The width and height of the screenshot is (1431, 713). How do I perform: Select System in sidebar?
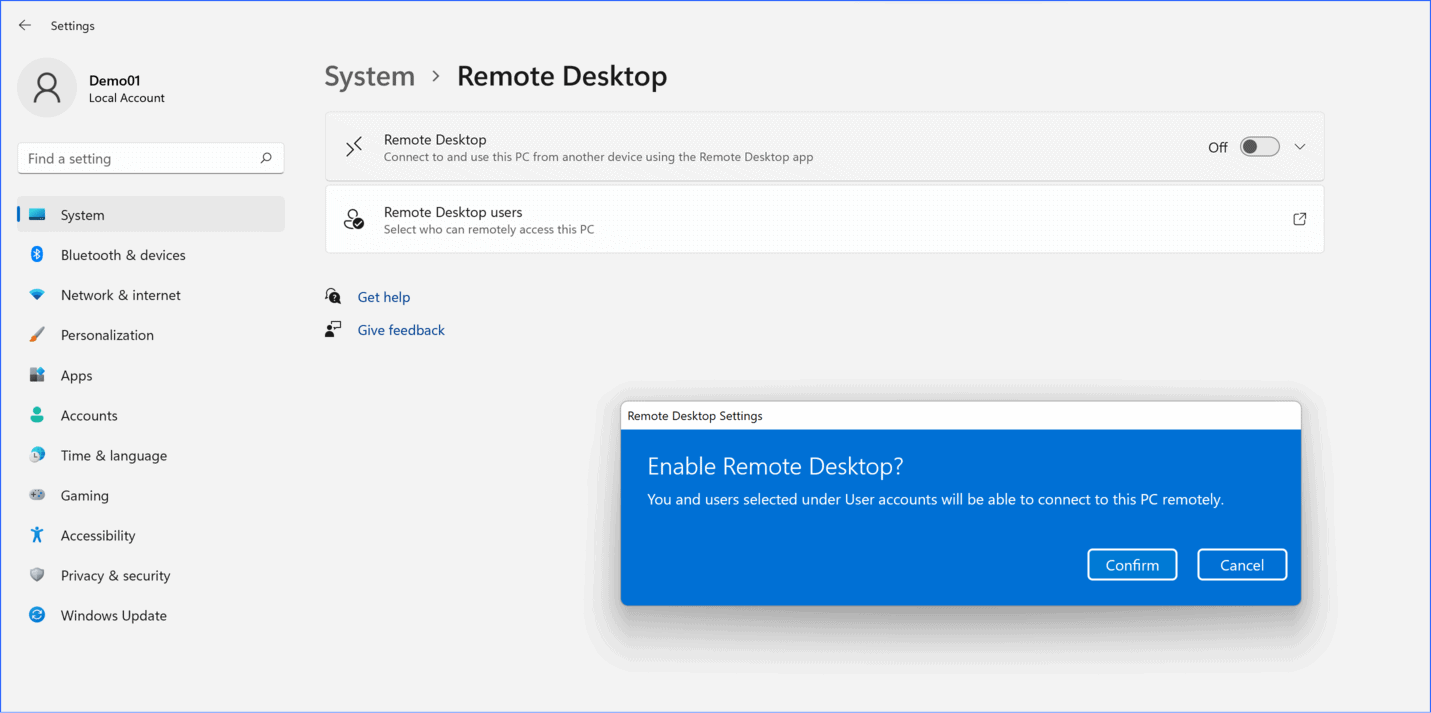pos(151,215)
